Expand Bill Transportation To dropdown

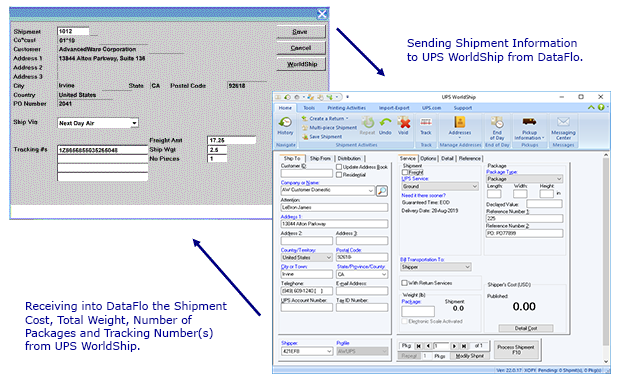coord(436,267)
